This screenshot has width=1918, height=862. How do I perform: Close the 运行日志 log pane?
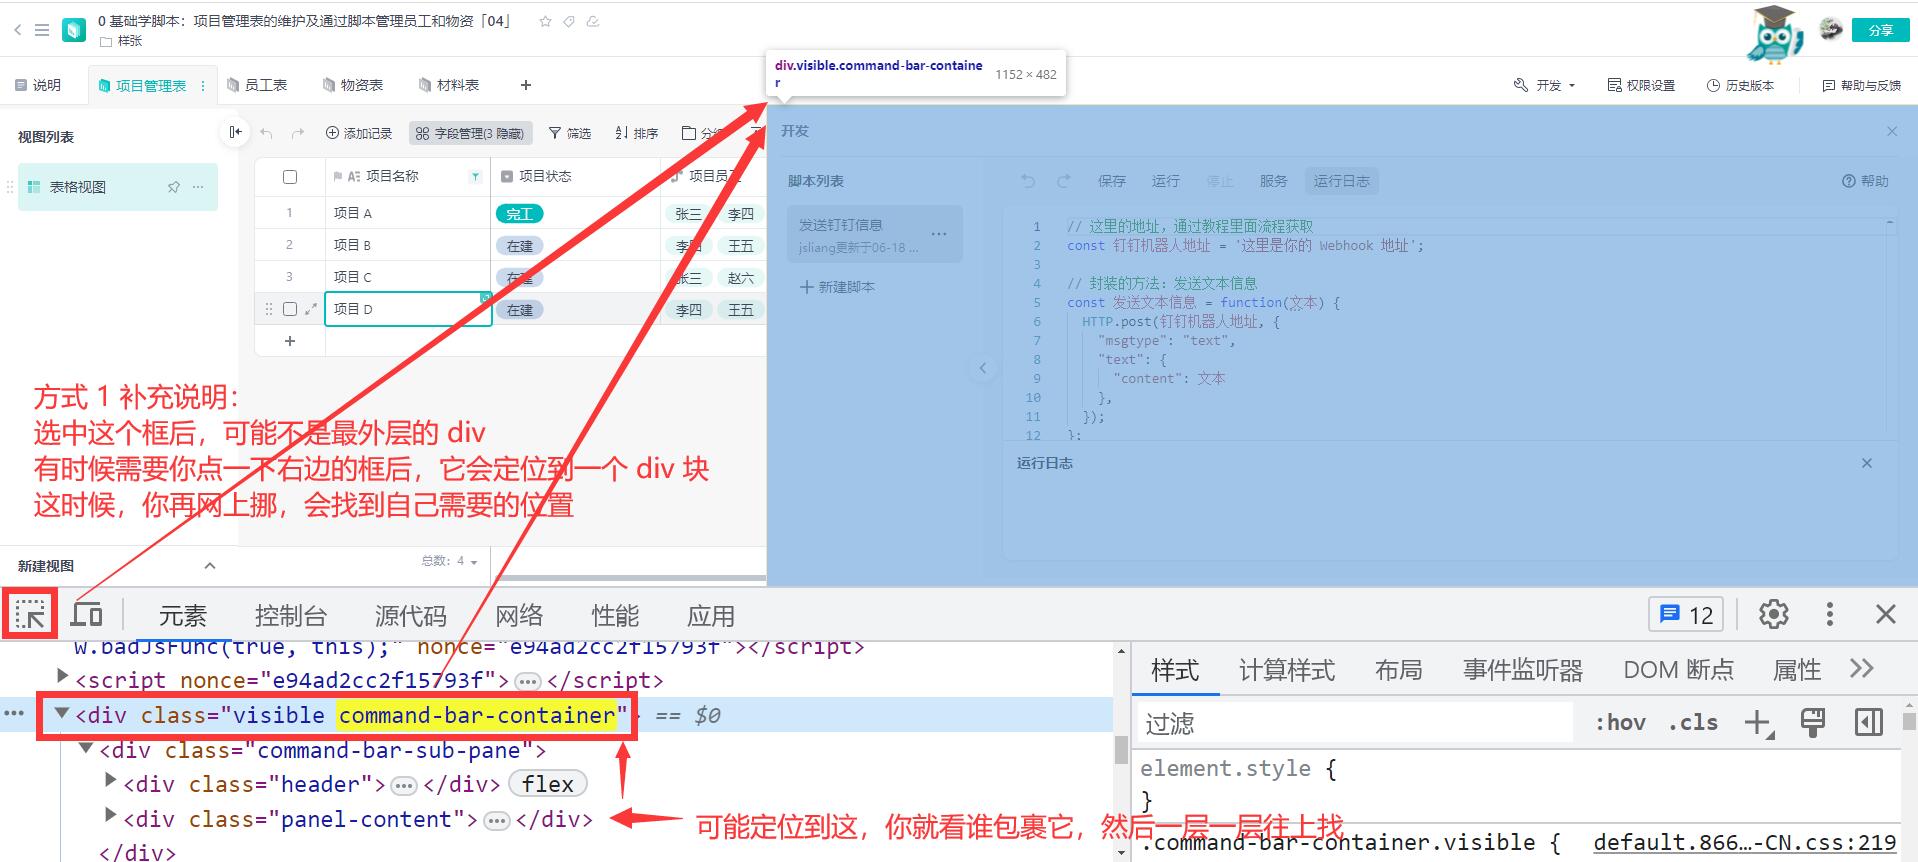[x=1866, y=463]
